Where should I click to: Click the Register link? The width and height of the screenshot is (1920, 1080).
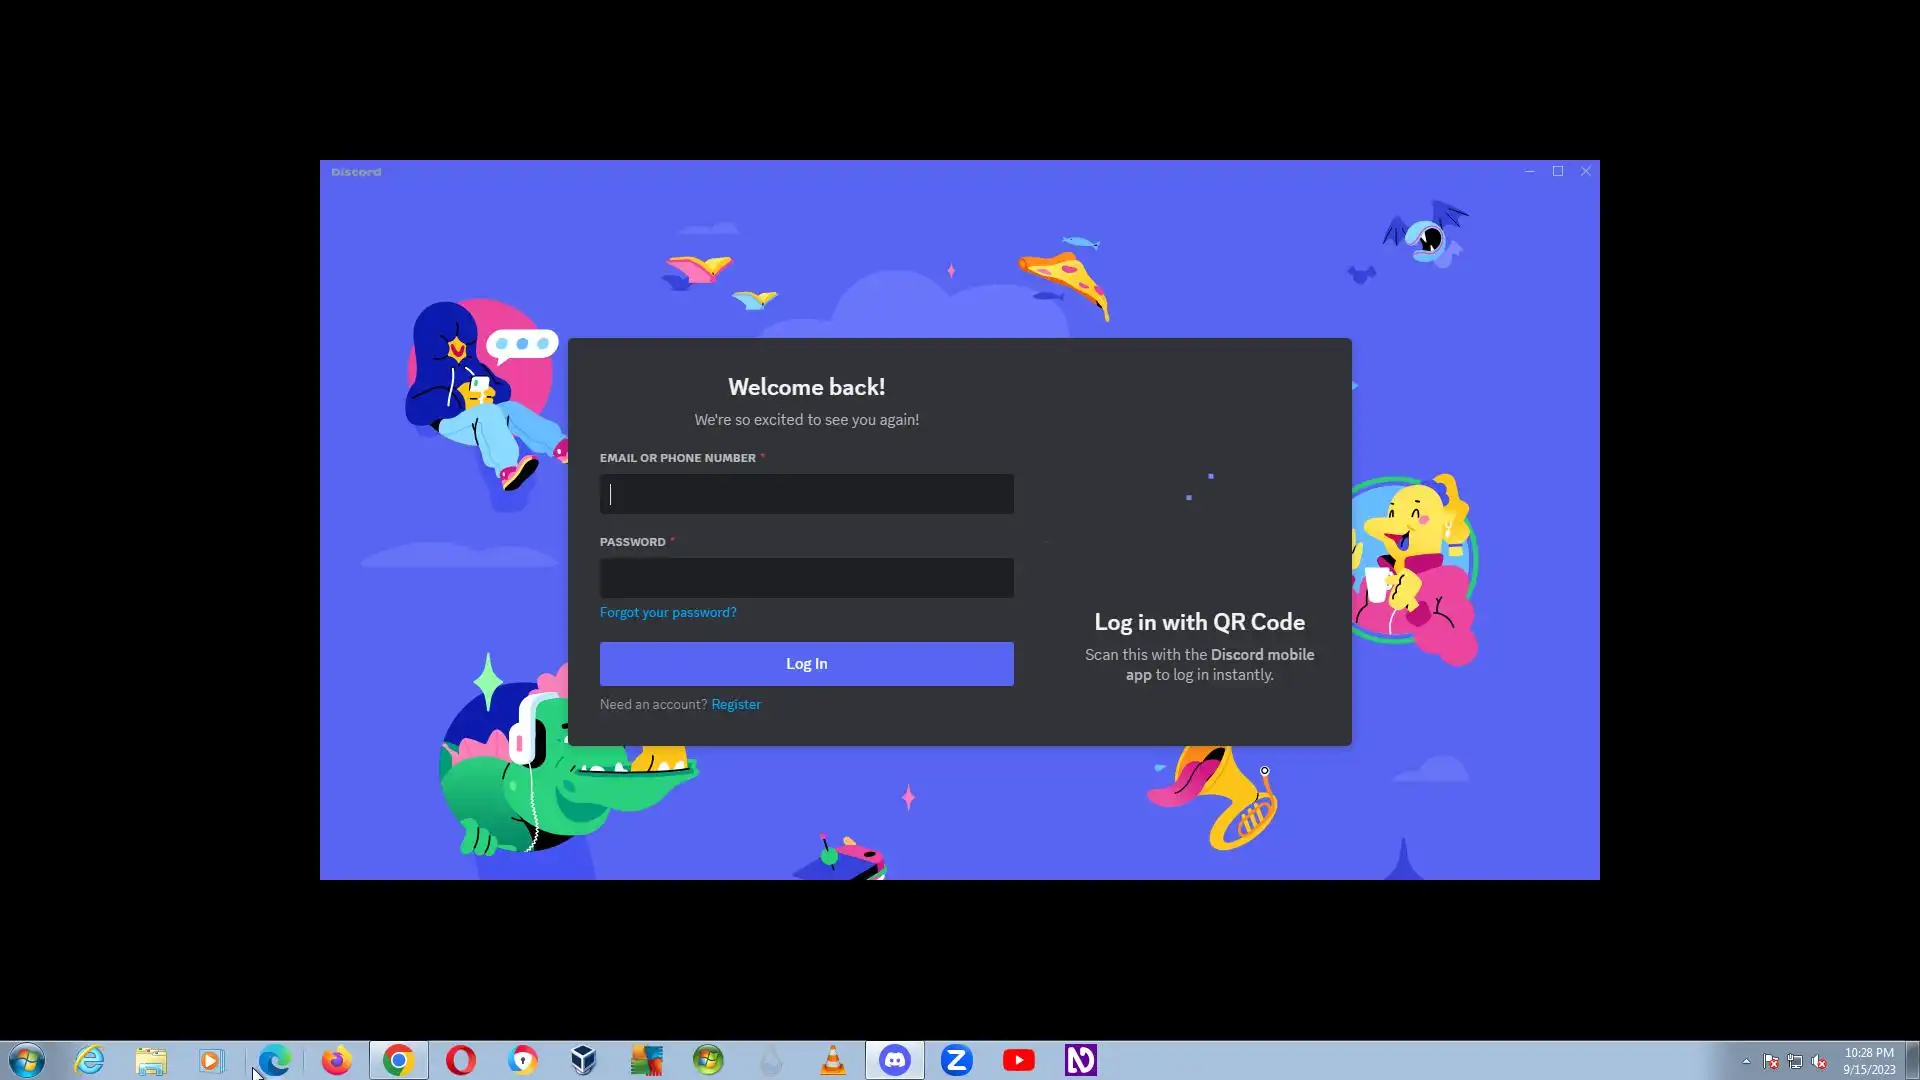(735, 704)
